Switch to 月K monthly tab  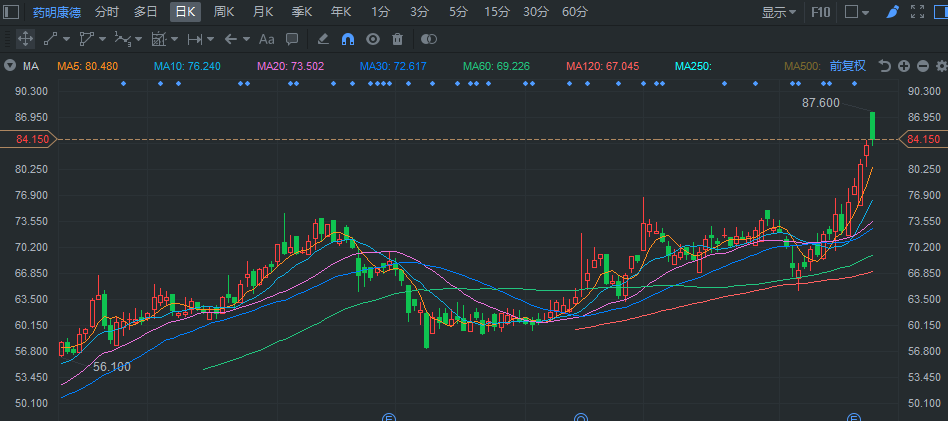263,11
